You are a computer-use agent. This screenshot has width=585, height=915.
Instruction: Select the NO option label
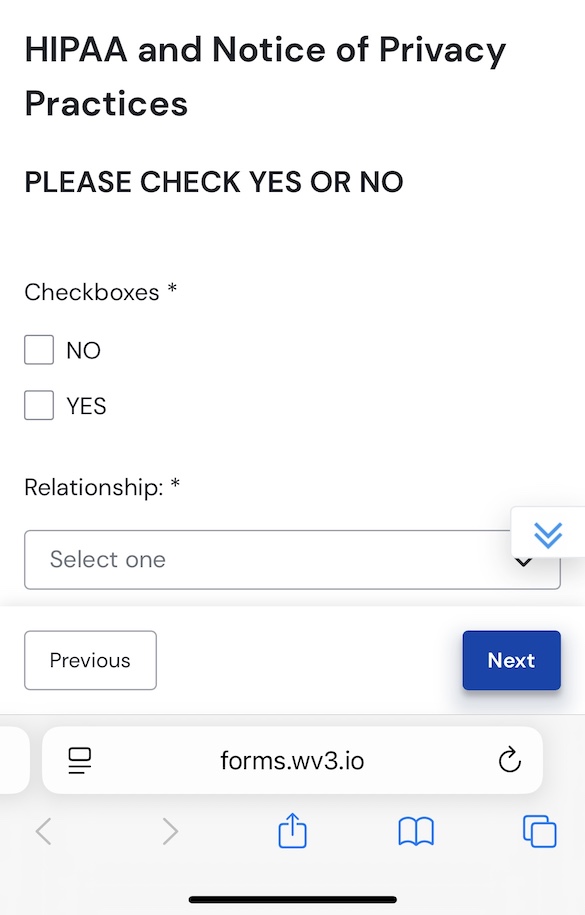pyautogui.click(x=83, y=350)
